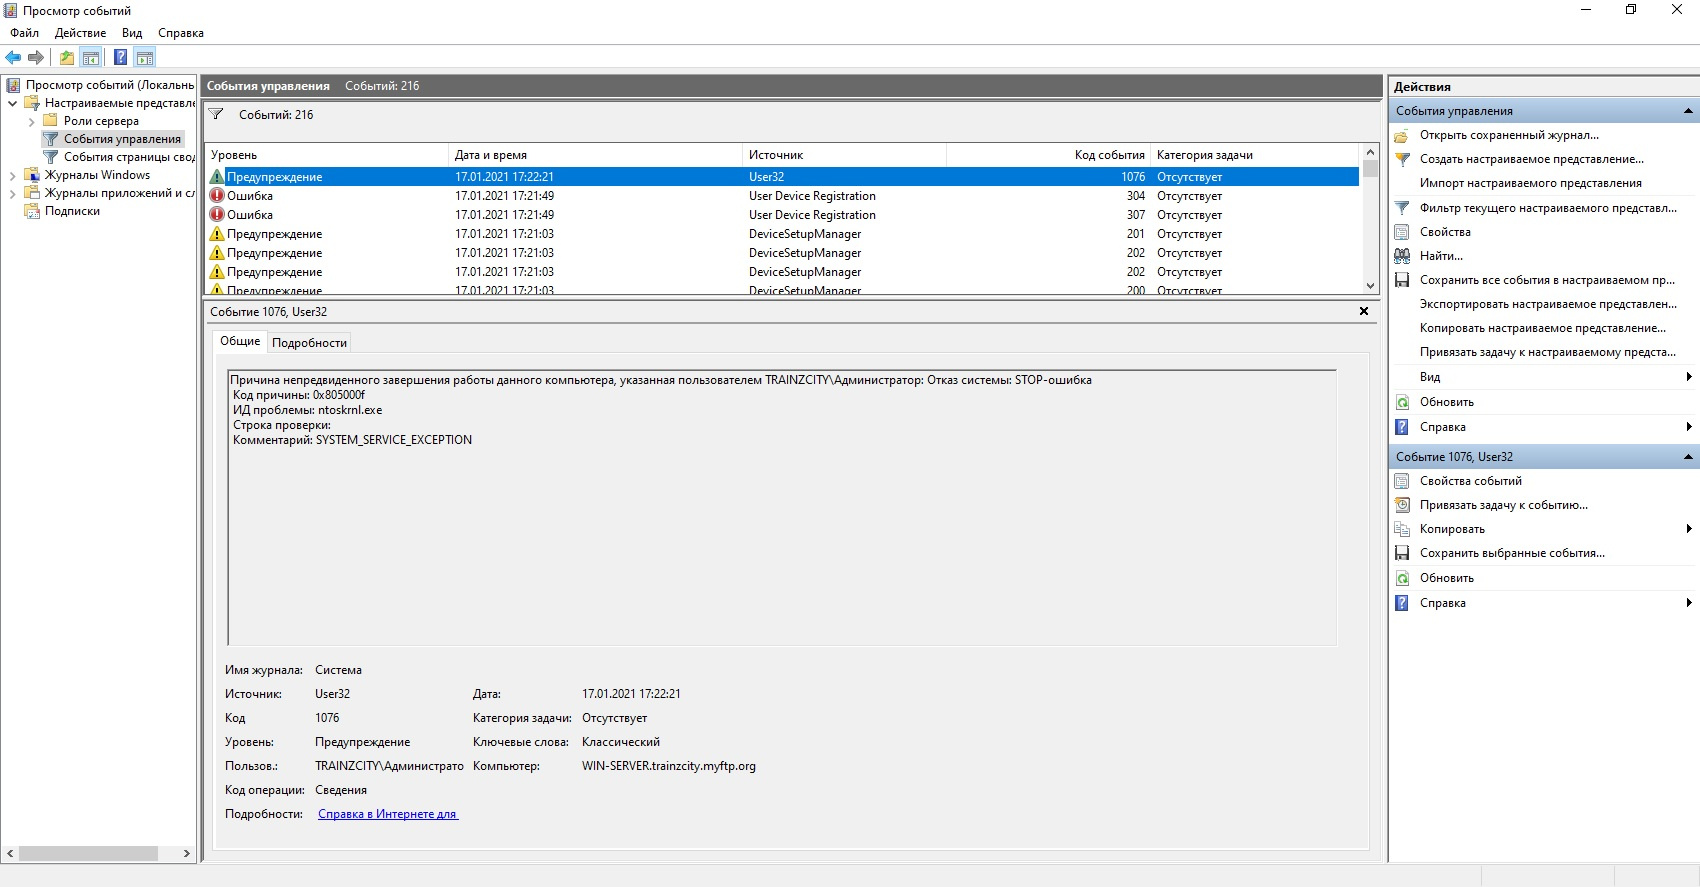Sort by the Уровень column header

coord(326,155)
